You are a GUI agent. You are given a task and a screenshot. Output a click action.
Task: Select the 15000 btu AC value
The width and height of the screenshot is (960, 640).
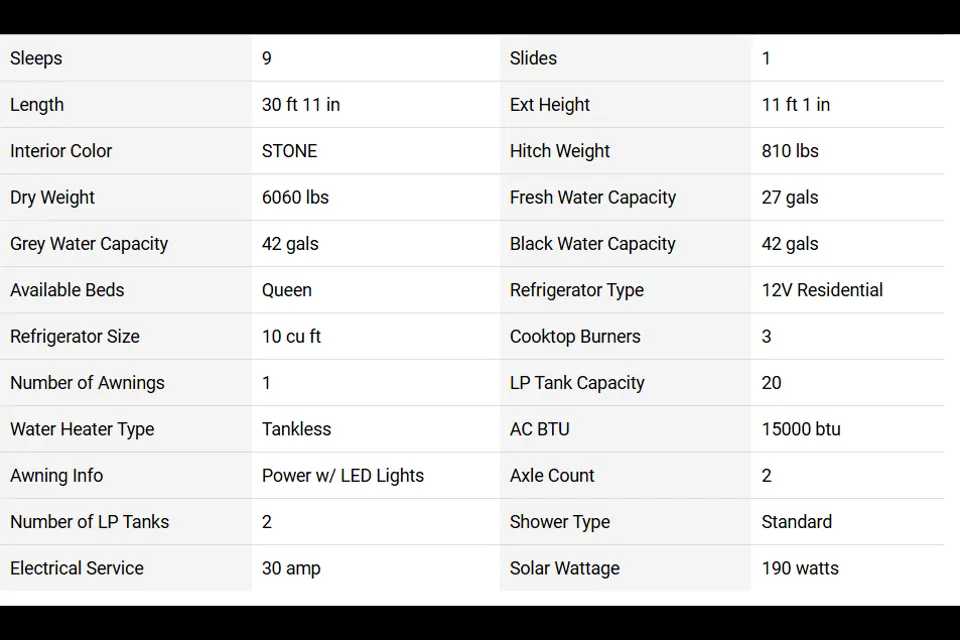(800, 429)
